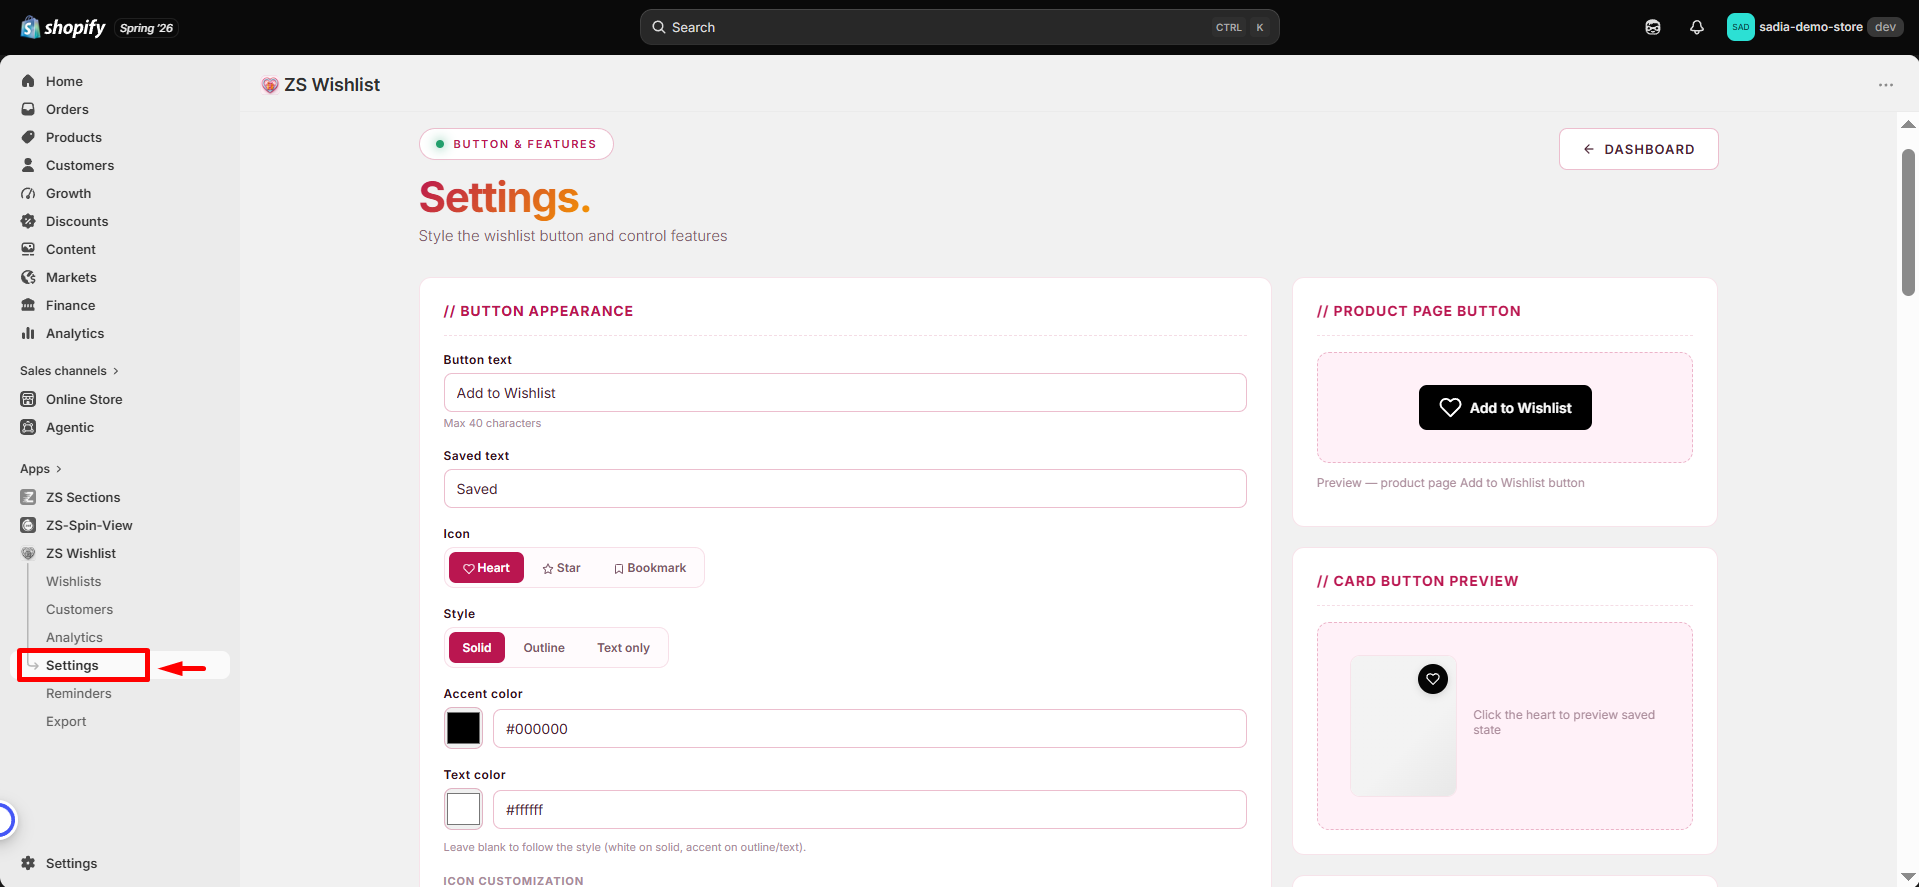Click the ZS Sections app icon

coord(28,497)
